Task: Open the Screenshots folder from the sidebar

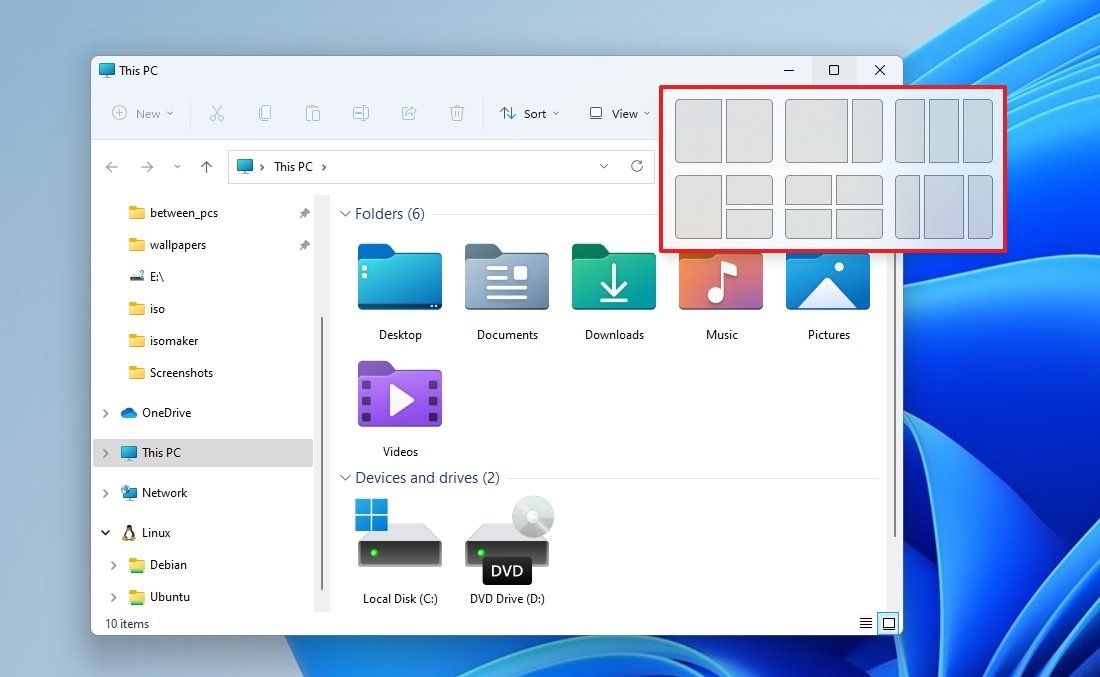Action: click(181, 372)
